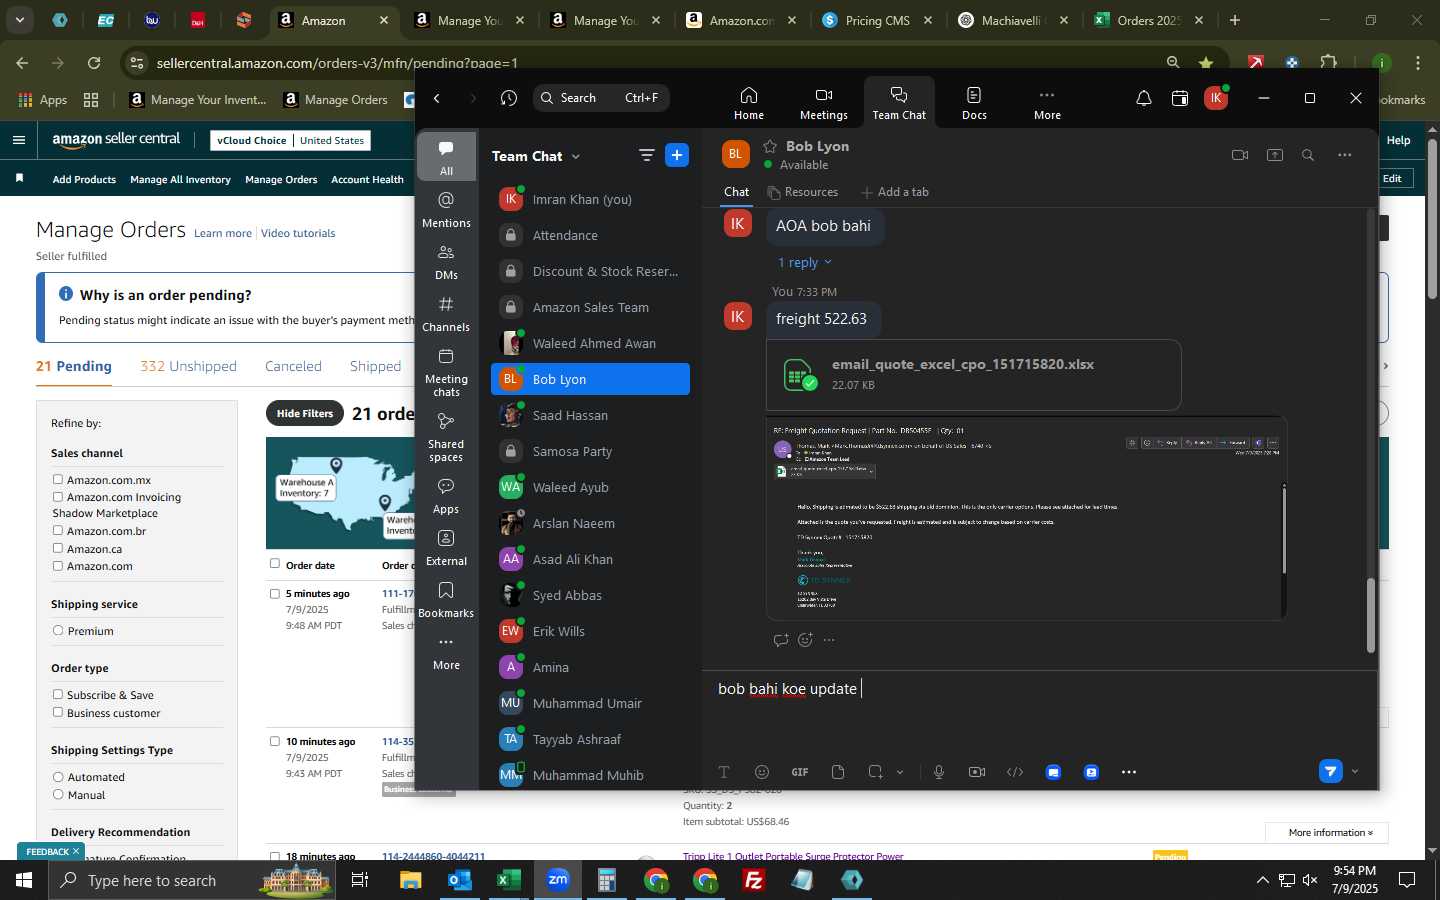
Task: Open the freight quotation email screenshot
Action: [x=1026, y=518]
